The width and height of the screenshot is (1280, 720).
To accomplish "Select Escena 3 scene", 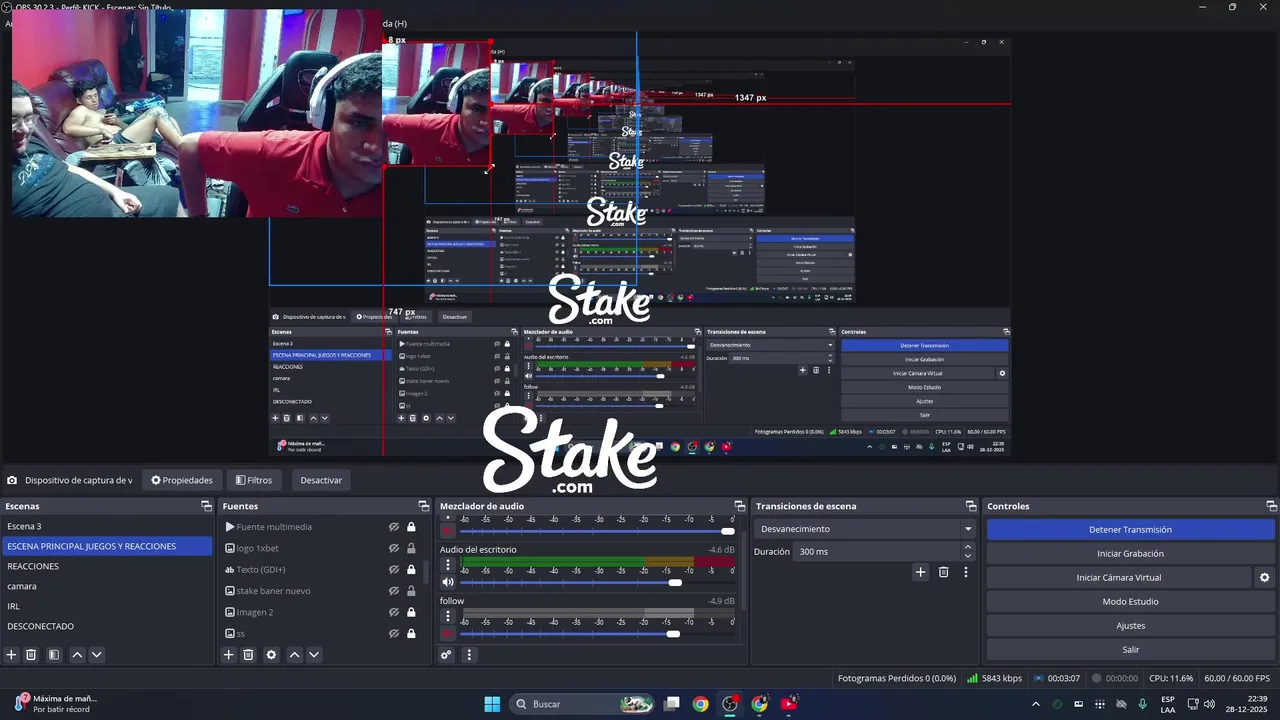I will [107, 526].
